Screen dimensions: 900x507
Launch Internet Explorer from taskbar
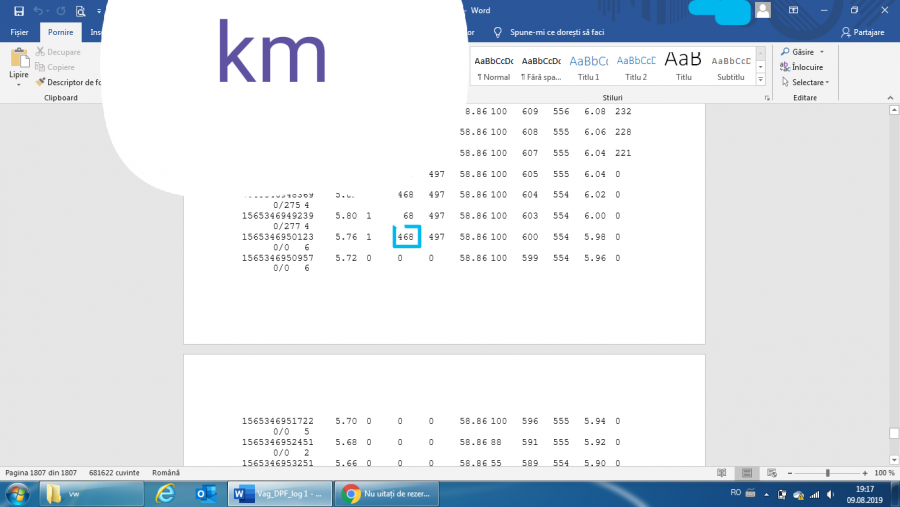(167, 493)
